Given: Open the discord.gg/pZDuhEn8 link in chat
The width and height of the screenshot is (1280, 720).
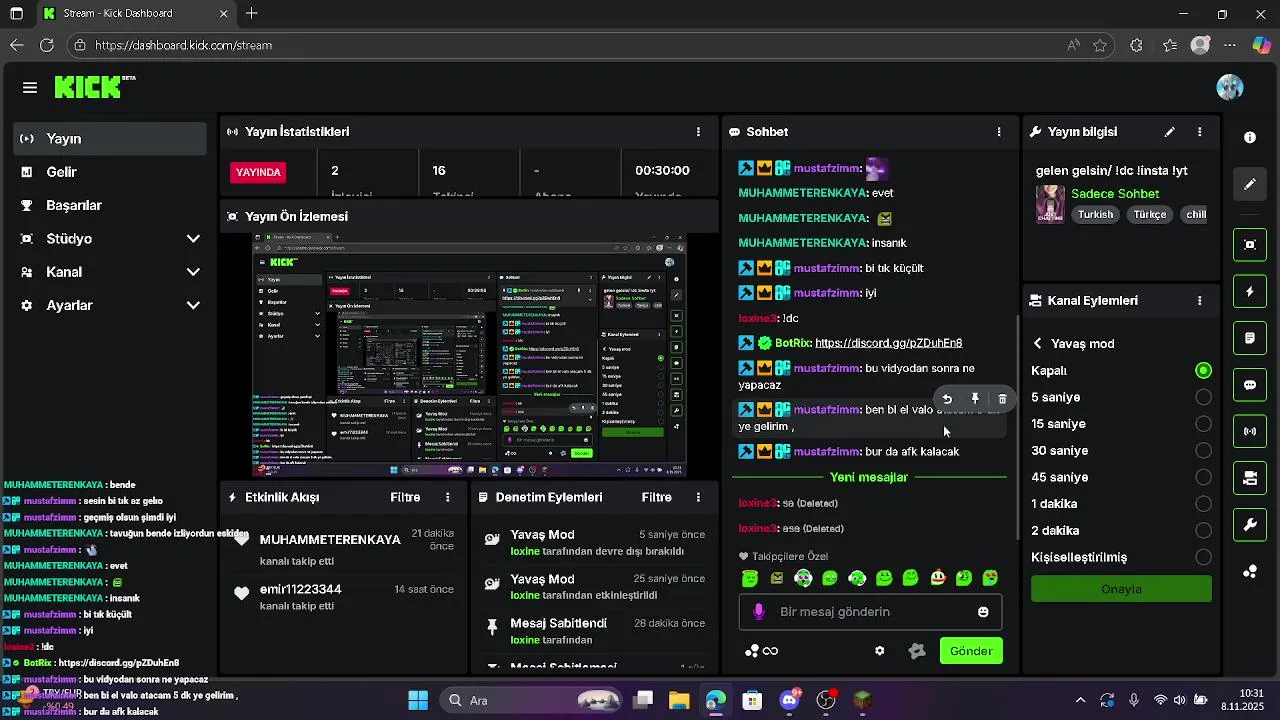Looking at the screenshot, I should [x=888, y=343].
